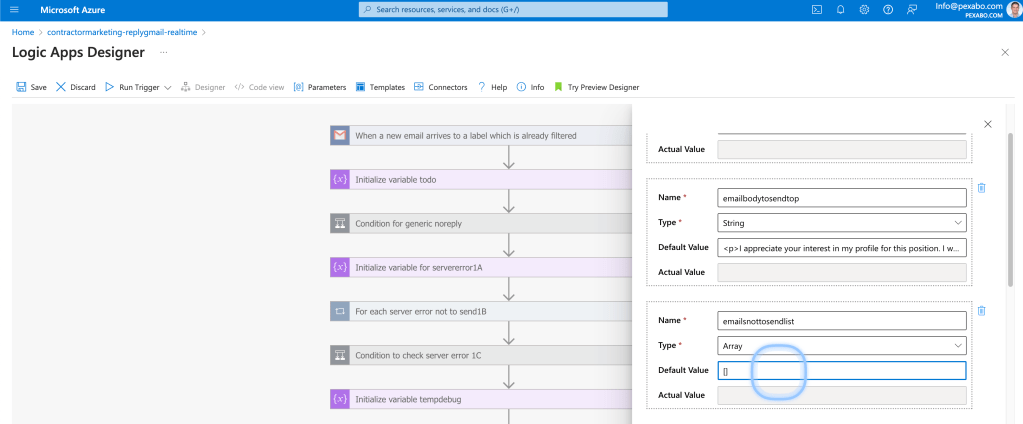Click the parameters panel vertical scrollbar
The height and width of the screenshot is (424, 1023).
coord(1011,209)
